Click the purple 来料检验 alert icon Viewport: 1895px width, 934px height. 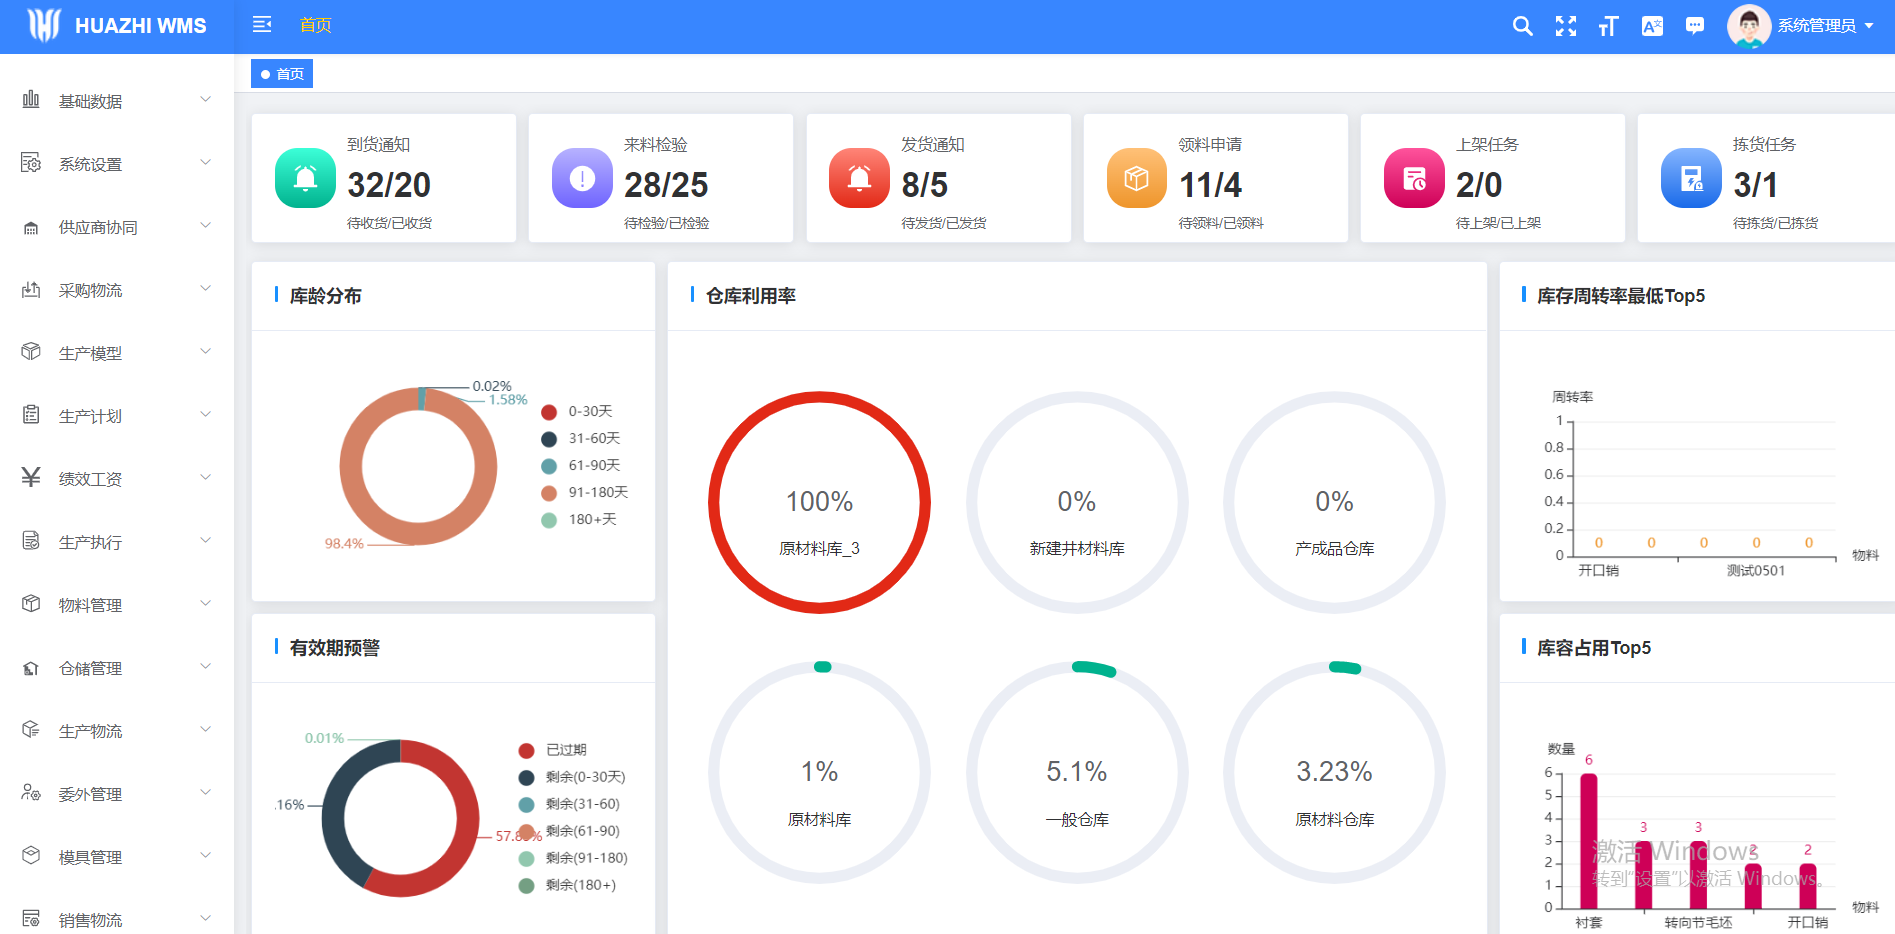pyautogui.click(x=582, y=178)
